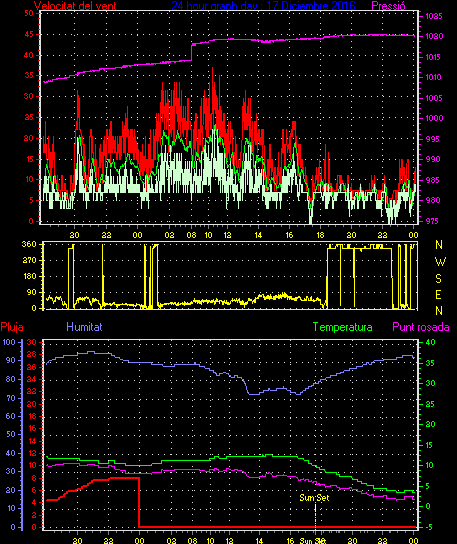Click the '90' value on wind direction axis
457x544 pixels.
32,292
